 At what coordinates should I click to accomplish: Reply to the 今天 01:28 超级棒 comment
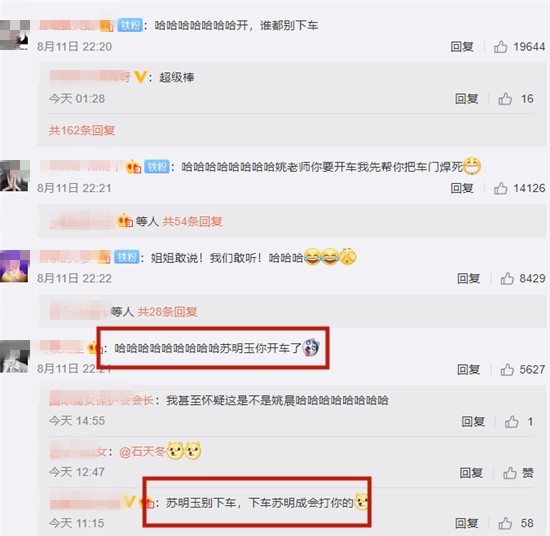[467, 99]
